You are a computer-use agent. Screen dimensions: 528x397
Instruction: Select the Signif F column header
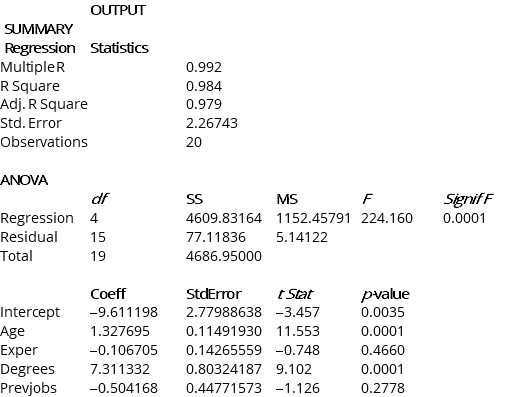468,199
